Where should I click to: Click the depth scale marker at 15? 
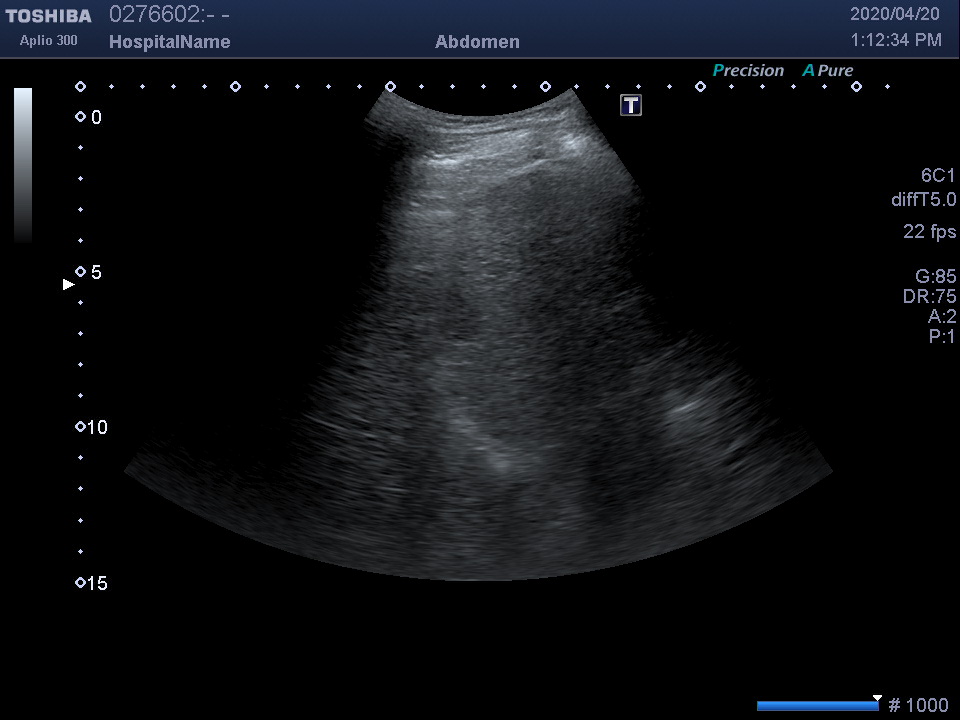[x=81, y=583]
